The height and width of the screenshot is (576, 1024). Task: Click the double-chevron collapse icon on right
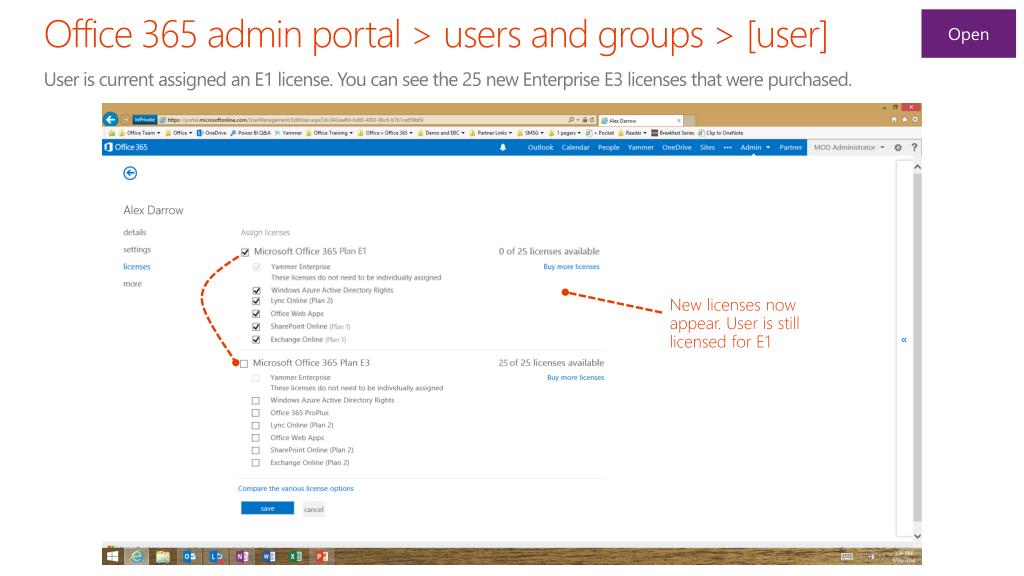904,340
